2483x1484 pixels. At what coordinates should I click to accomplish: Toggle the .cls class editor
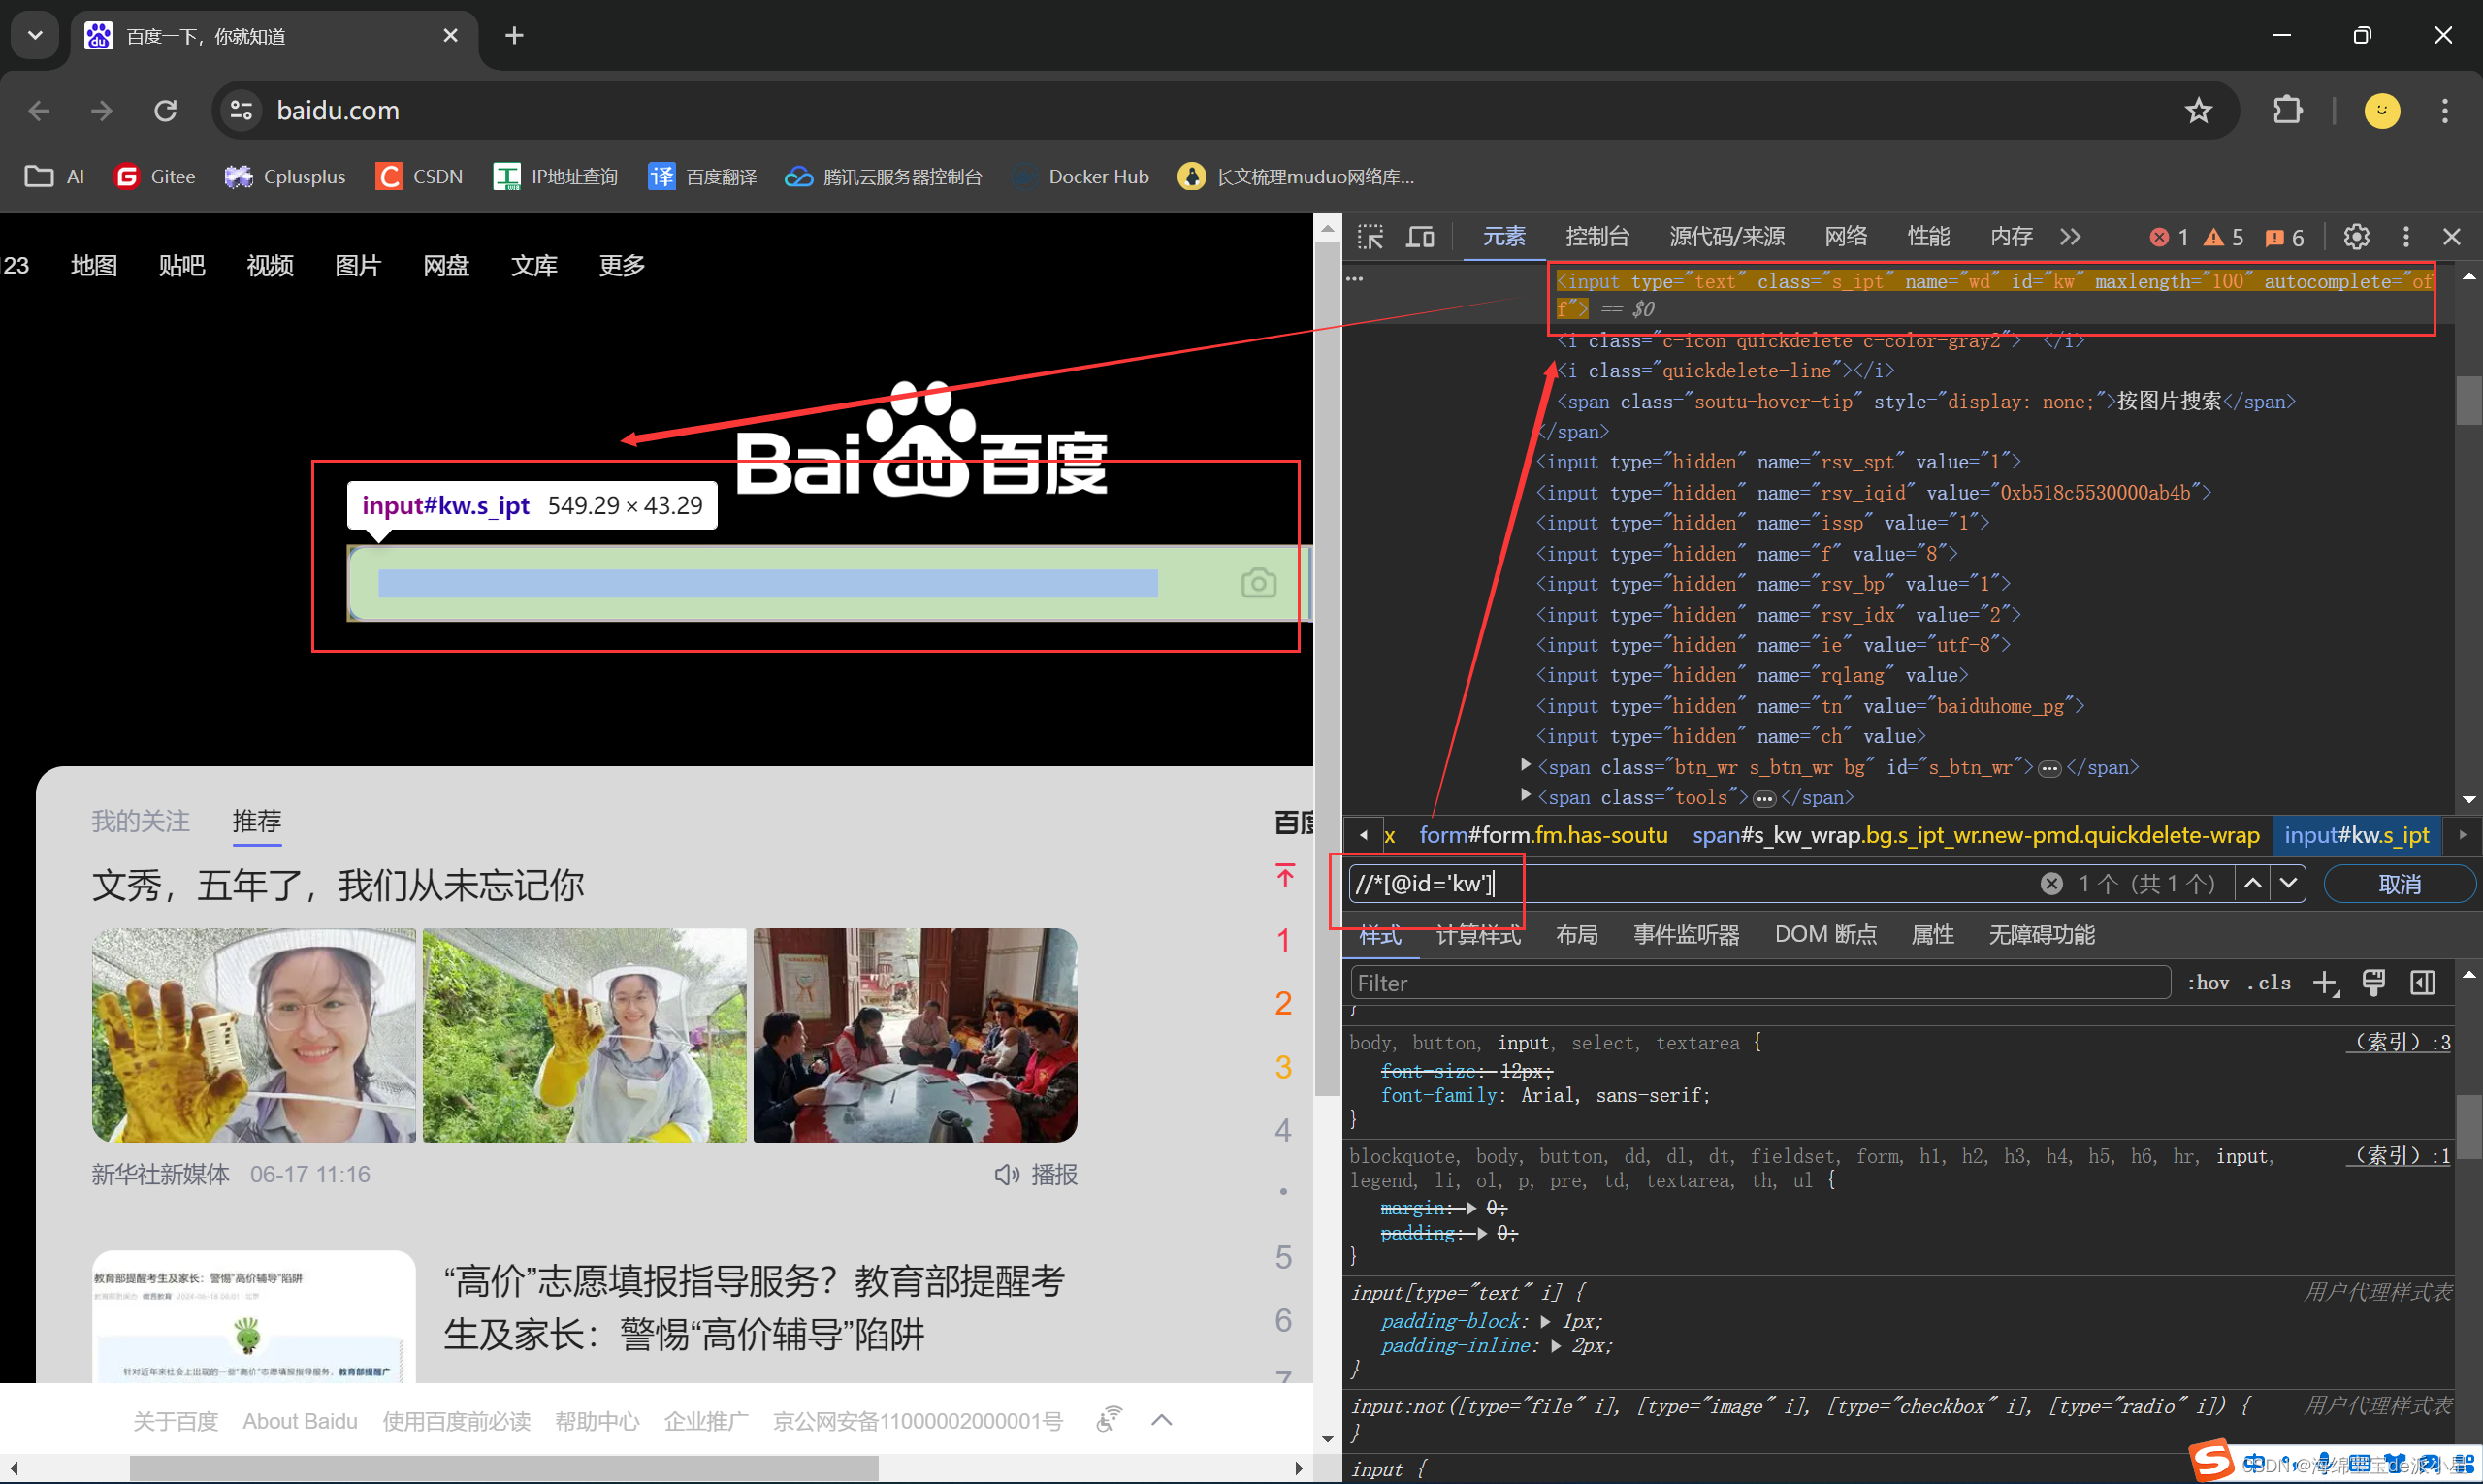(2269, 983)
